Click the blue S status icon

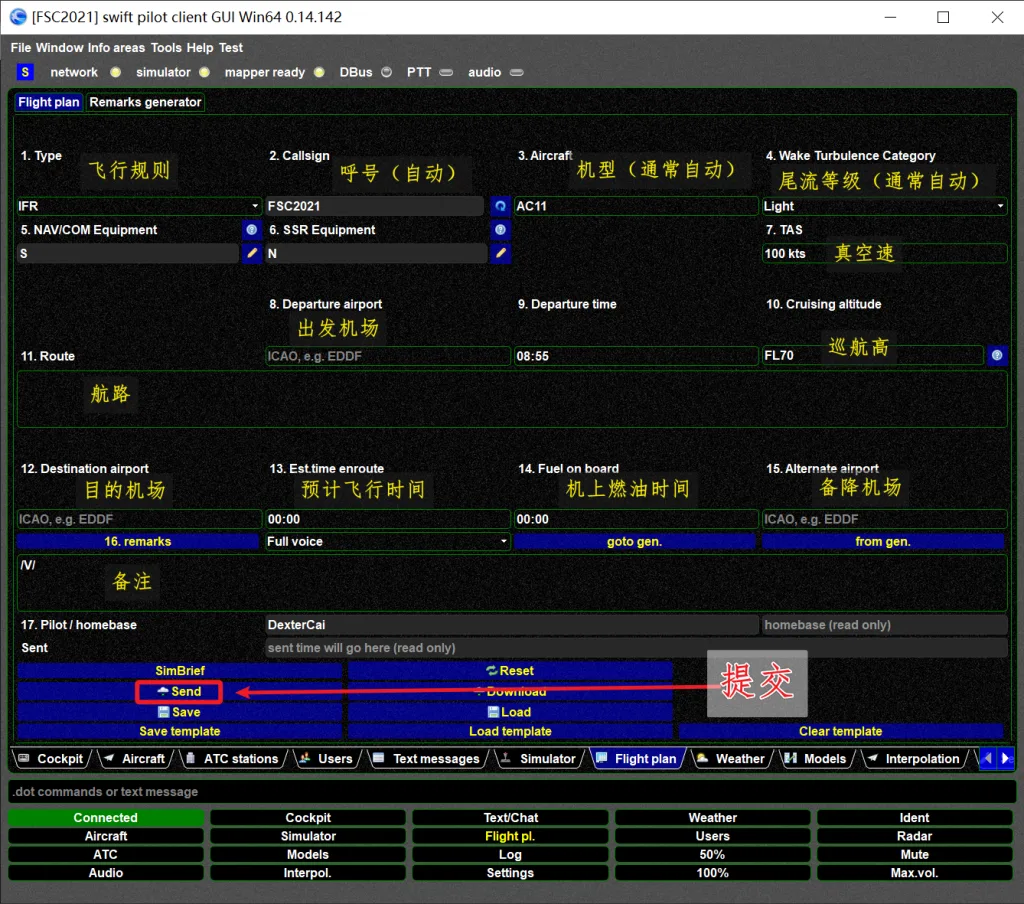25,72
